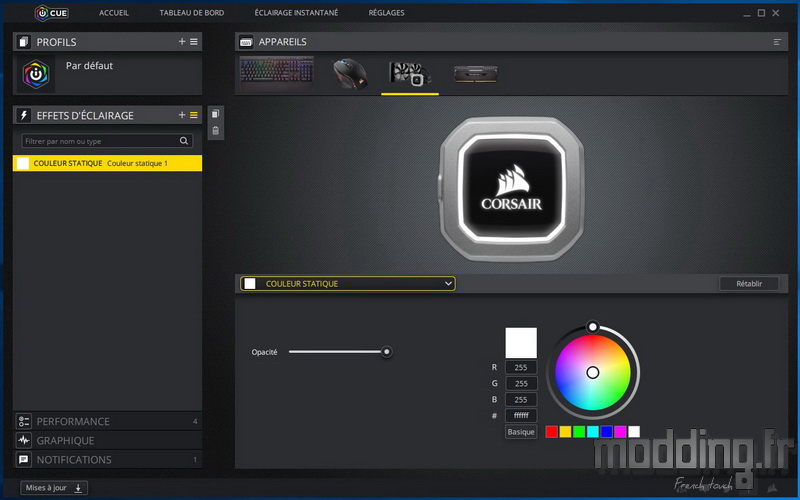Pick the blue preset swatch
800x500 pixels.
(x=607, y=432)
